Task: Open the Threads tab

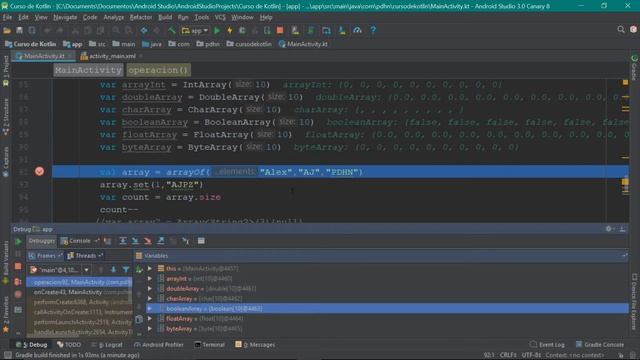Action: click(85, 256)
